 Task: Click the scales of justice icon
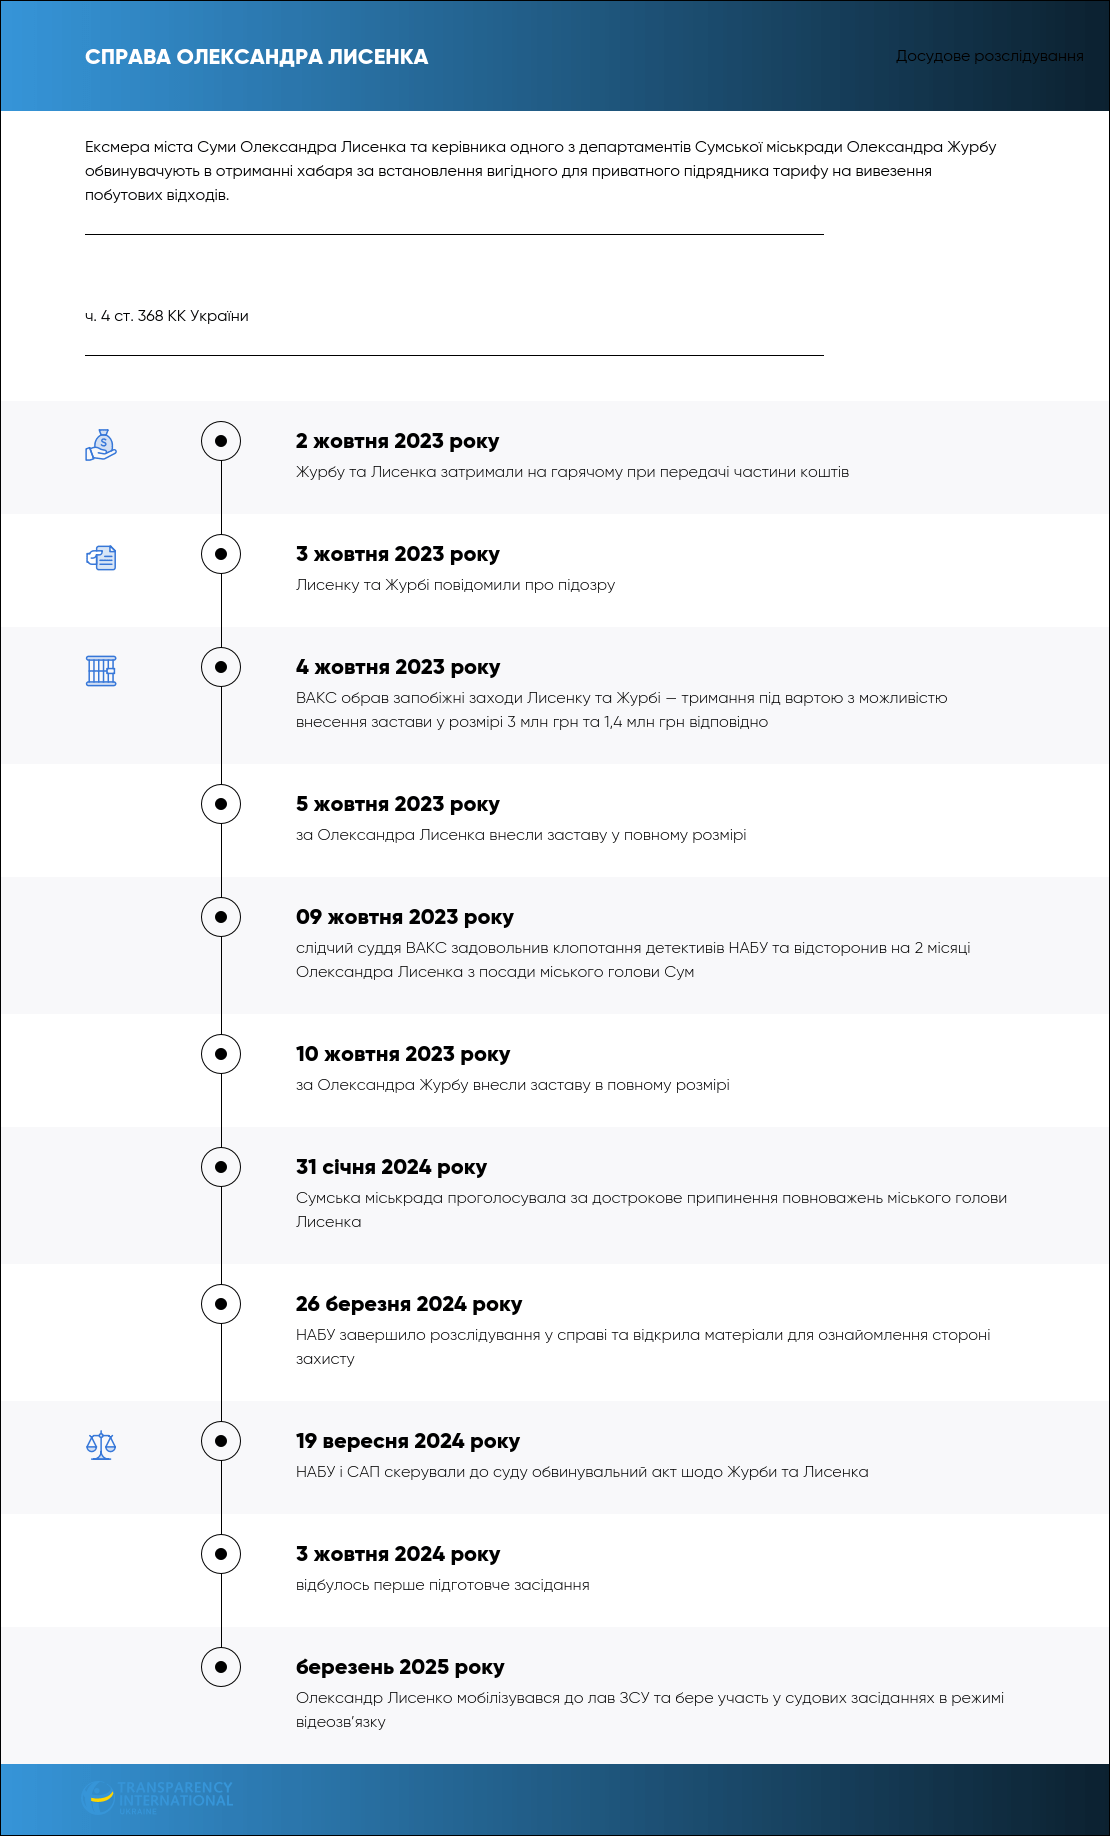point(101,1444)
